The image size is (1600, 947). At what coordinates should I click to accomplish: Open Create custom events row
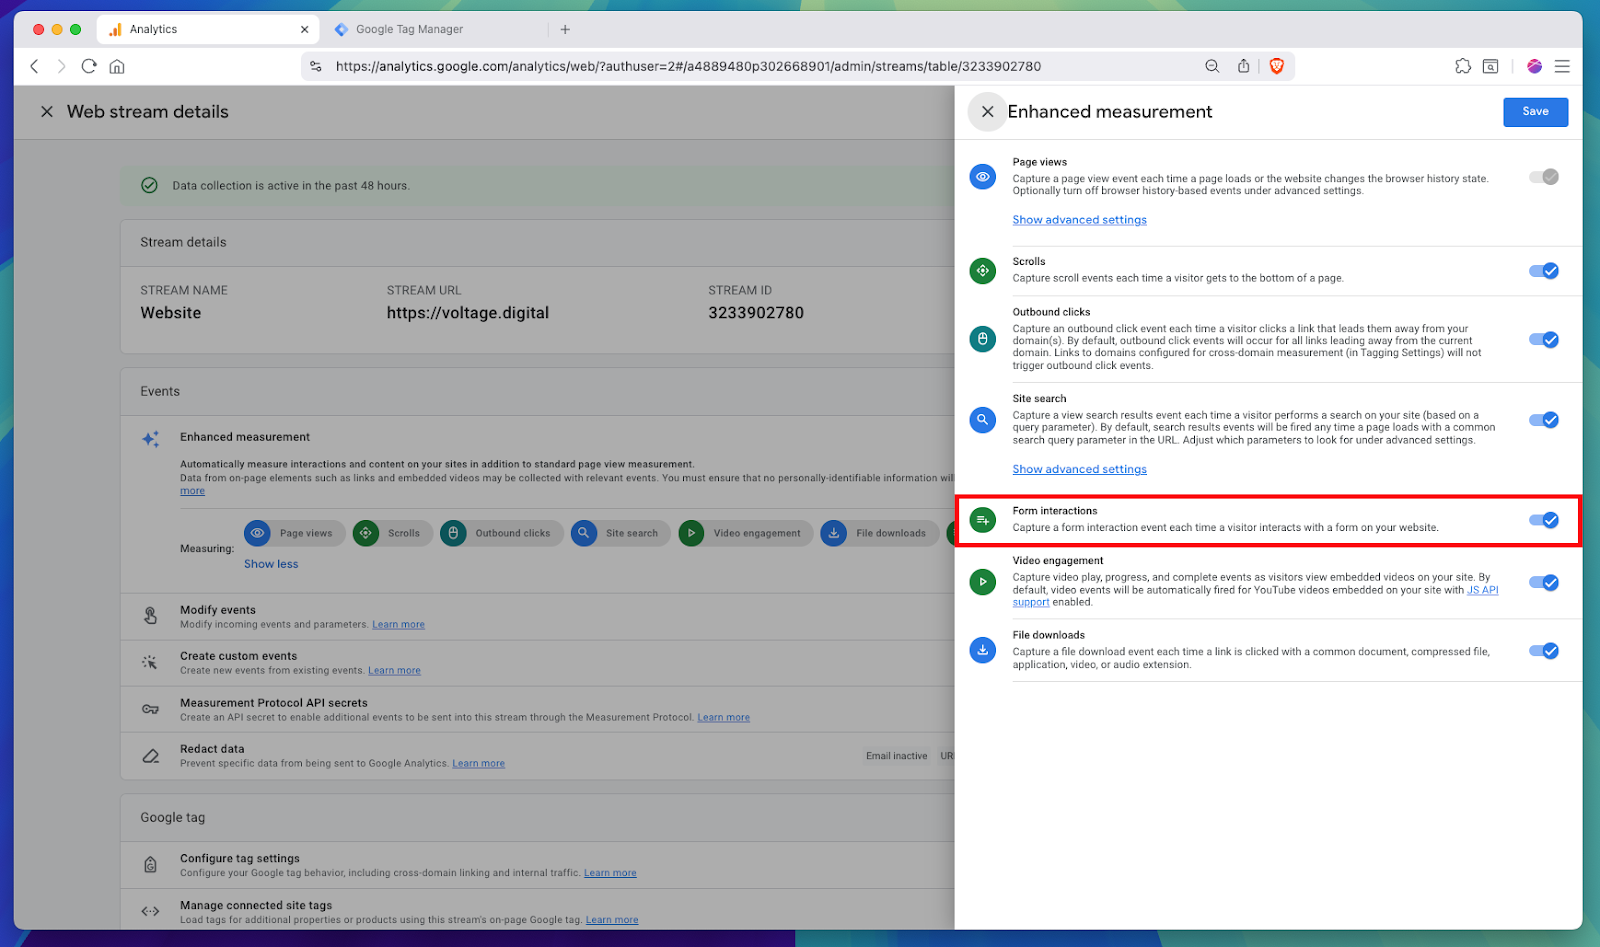537,663
